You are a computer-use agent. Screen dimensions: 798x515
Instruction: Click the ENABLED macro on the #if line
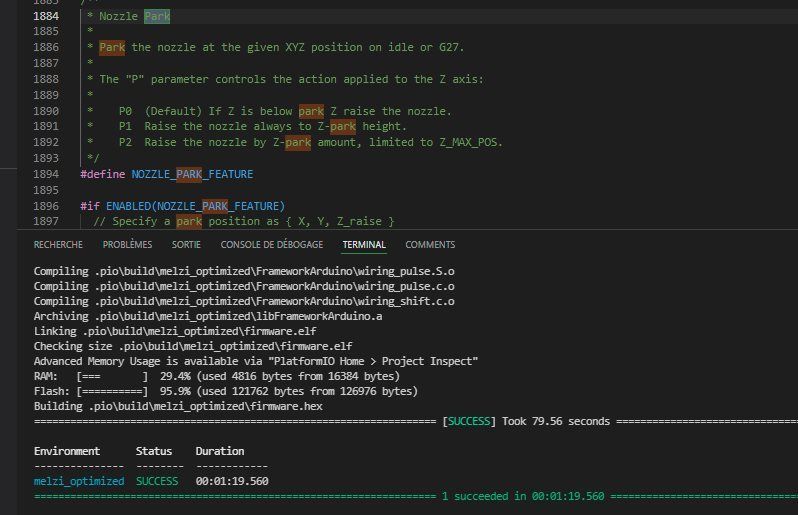(127, 205)
